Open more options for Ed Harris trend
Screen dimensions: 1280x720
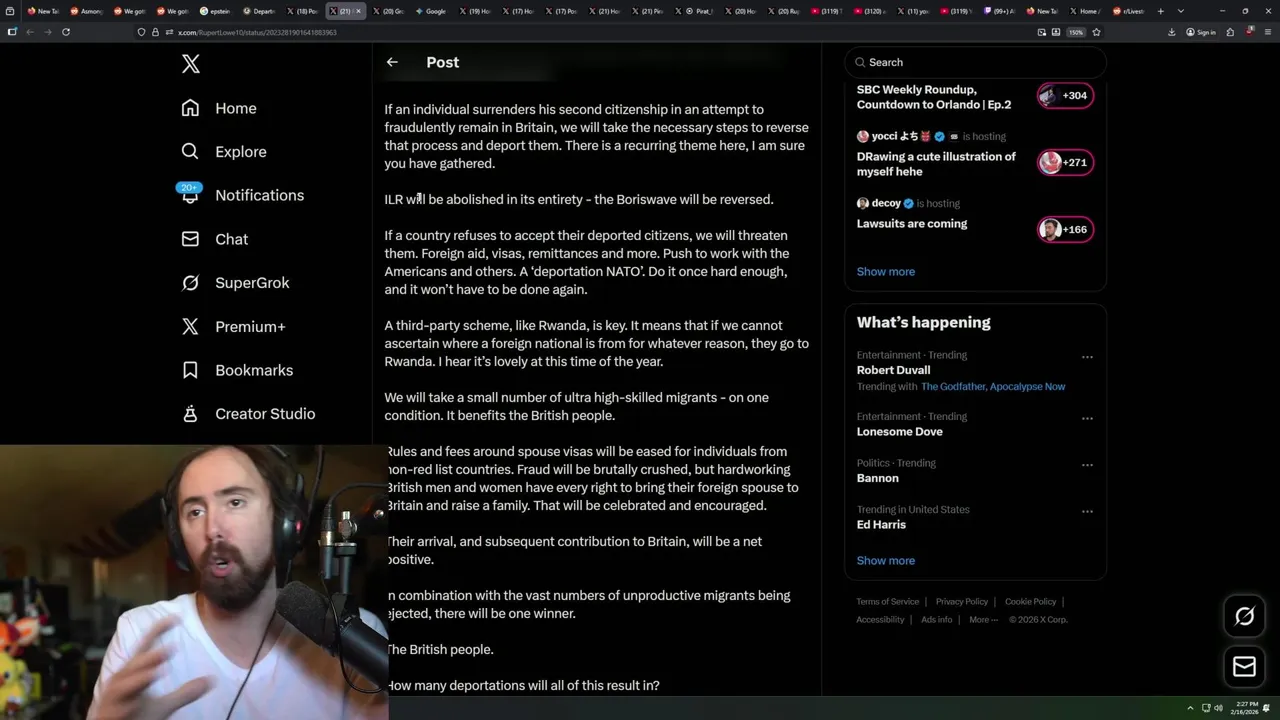[x=1087, y=511]
